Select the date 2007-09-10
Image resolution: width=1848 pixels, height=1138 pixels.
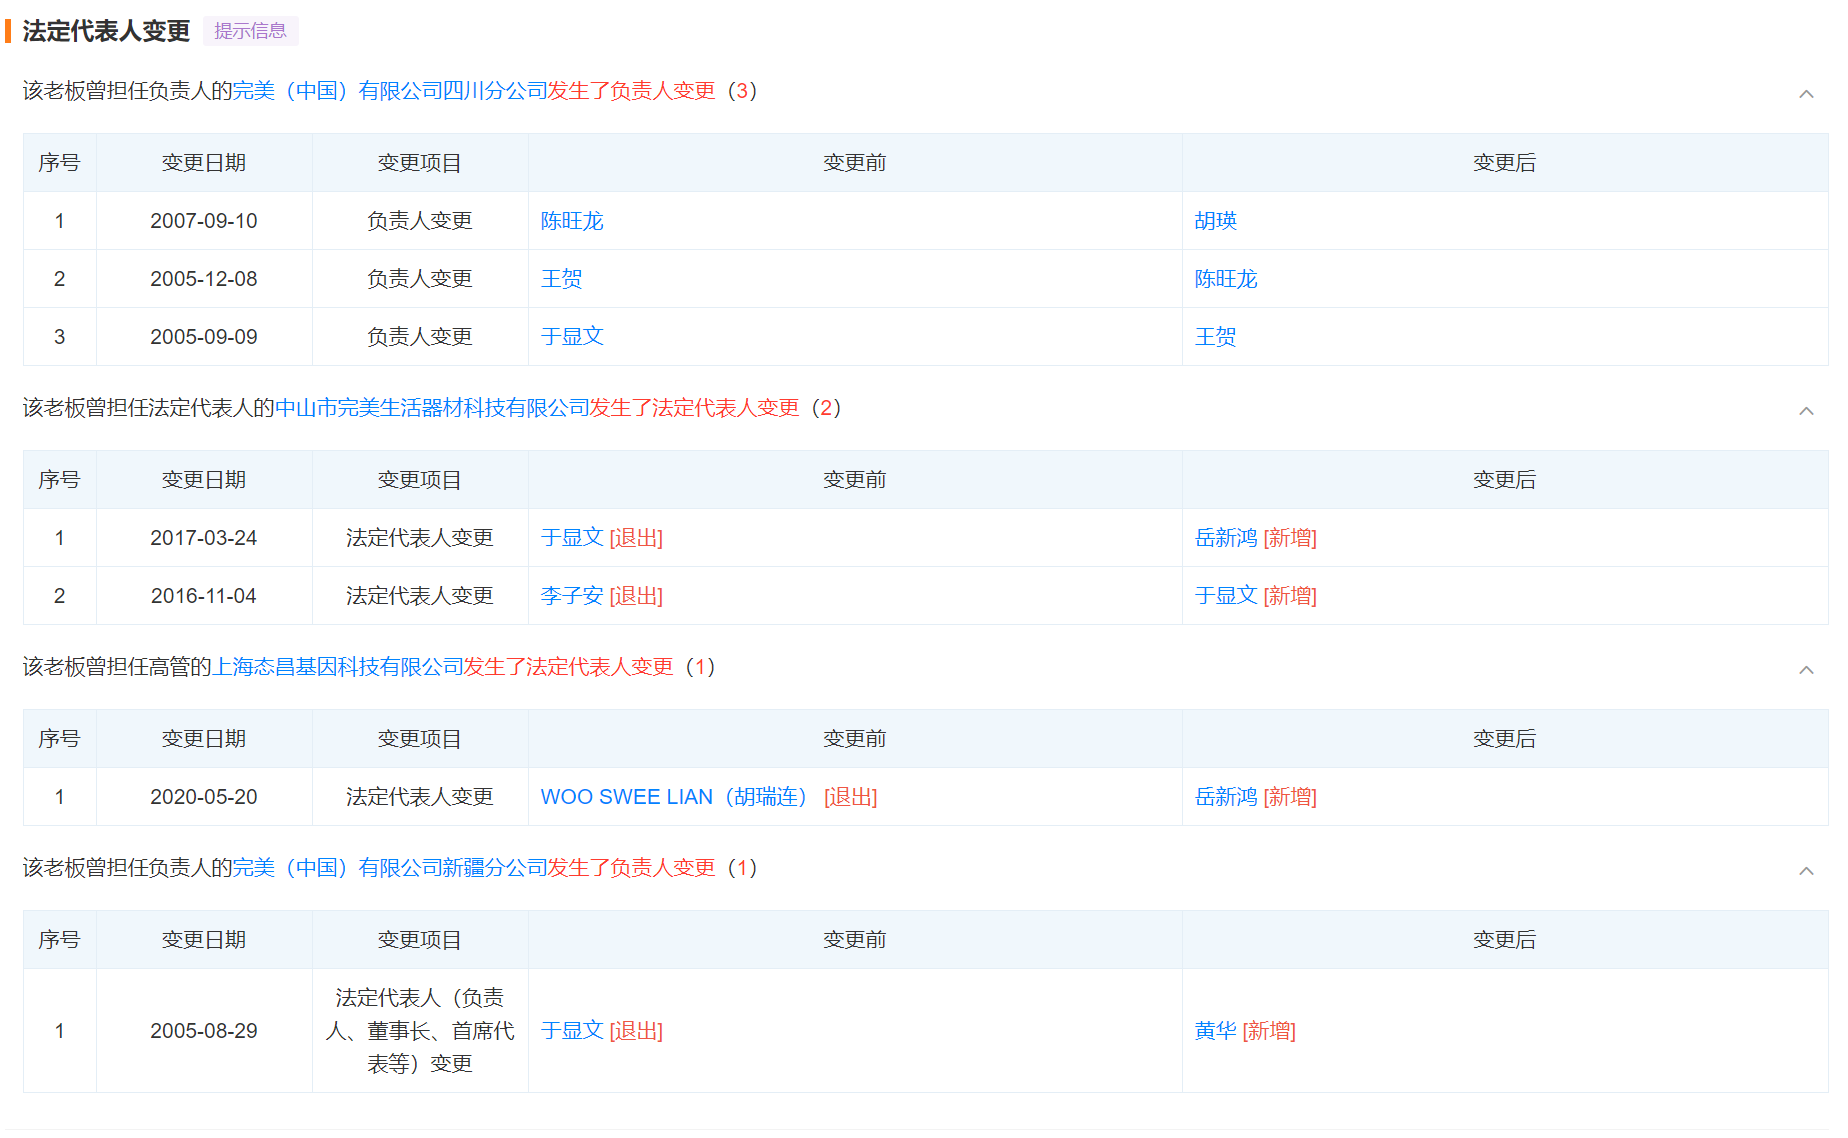point(204,221)
